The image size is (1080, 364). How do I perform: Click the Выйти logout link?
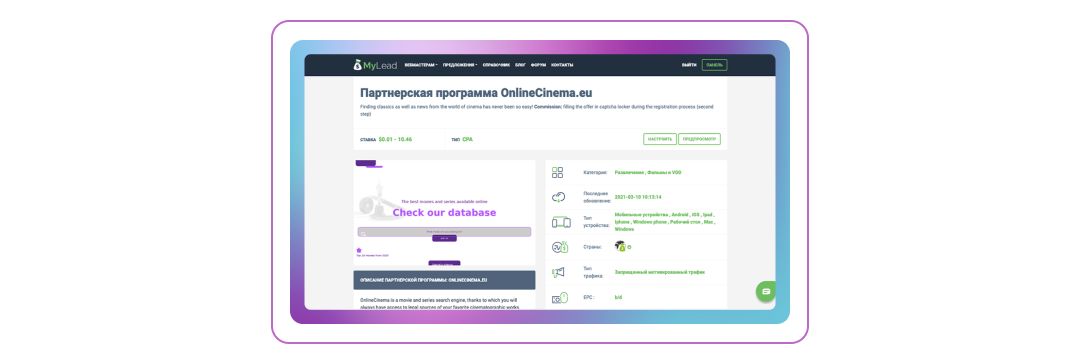(x=689, y=65)
